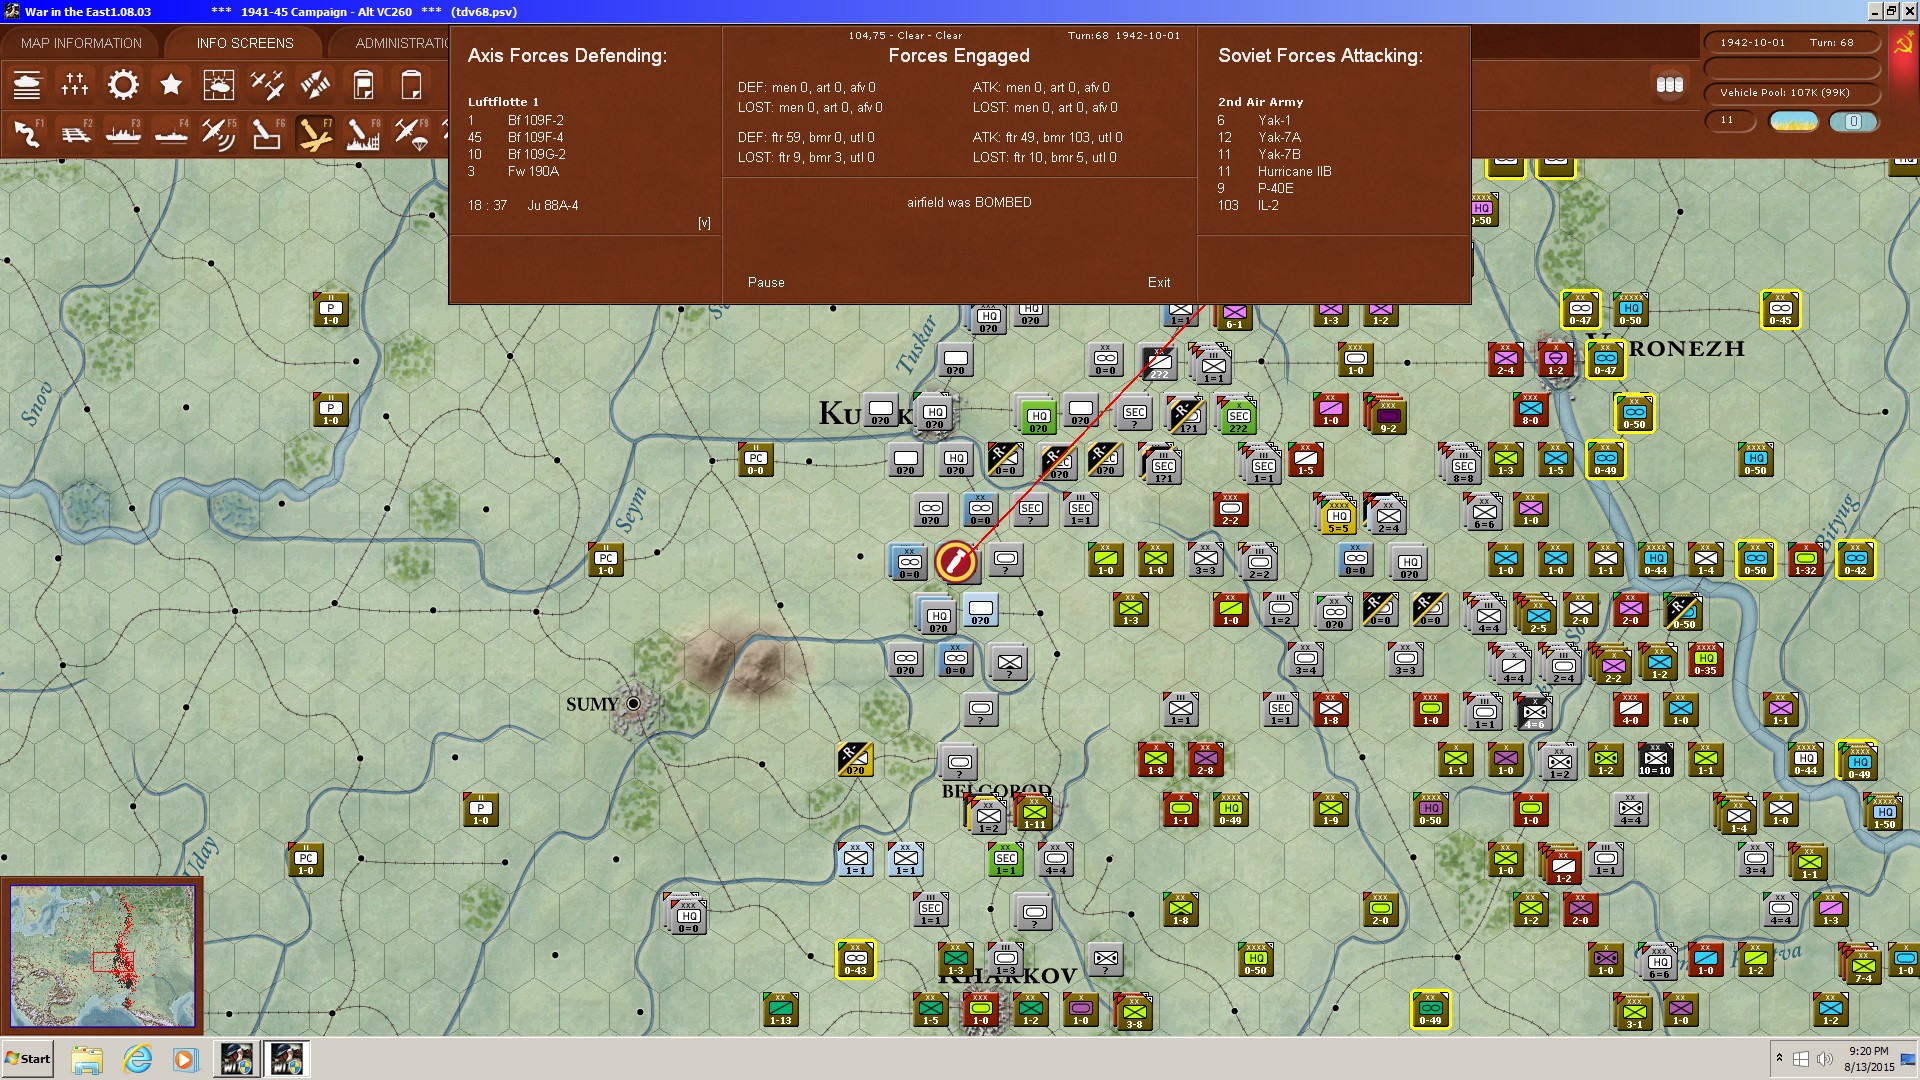Click the overview minimap

pyautogui.click(x=102, y=956)
